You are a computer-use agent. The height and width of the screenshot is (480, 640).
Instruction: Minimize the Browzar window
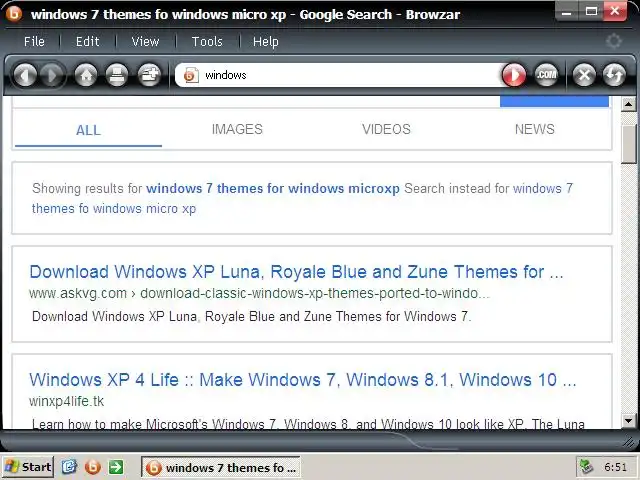(567, 11)
